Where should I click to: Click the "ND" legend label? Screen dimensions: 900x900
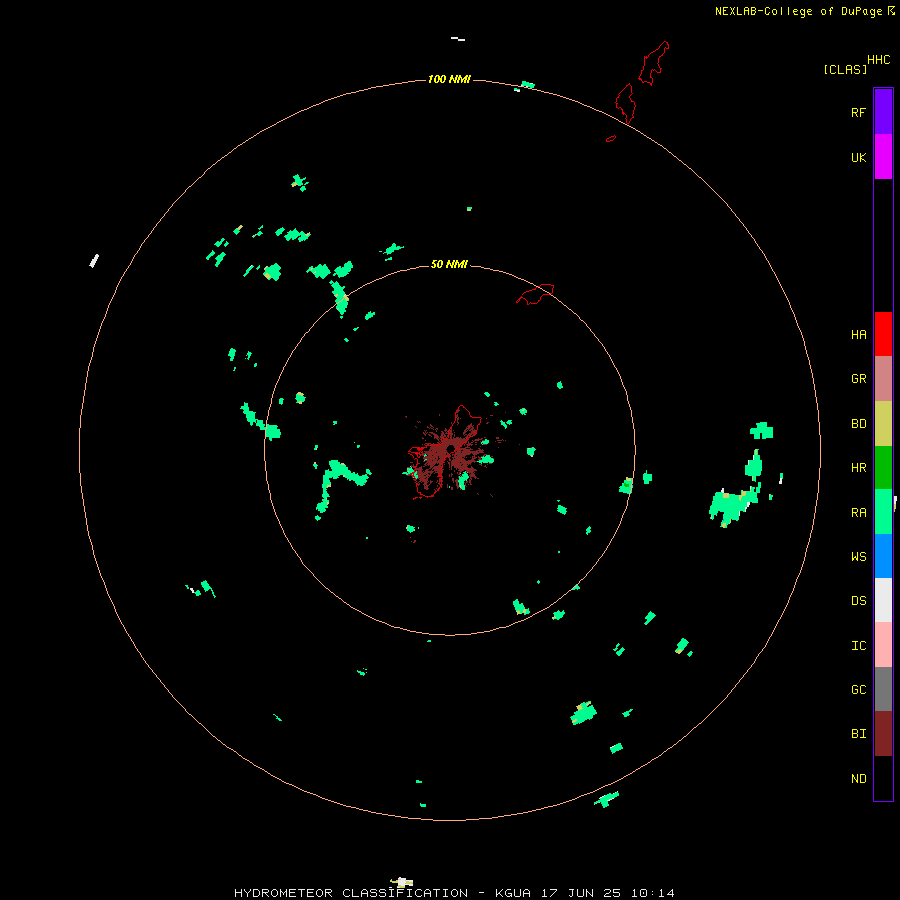tap(858, 778)
